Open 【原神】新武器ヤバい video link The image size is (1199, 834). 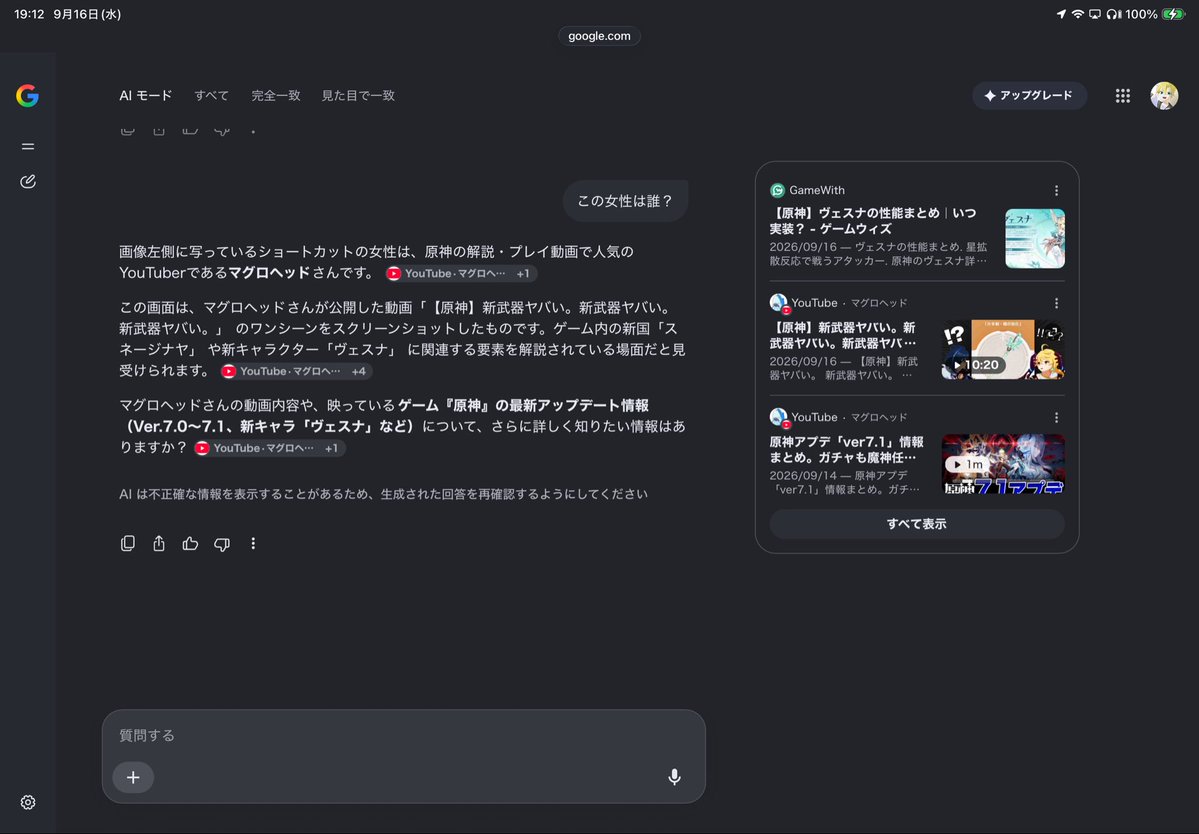point(843,335)
